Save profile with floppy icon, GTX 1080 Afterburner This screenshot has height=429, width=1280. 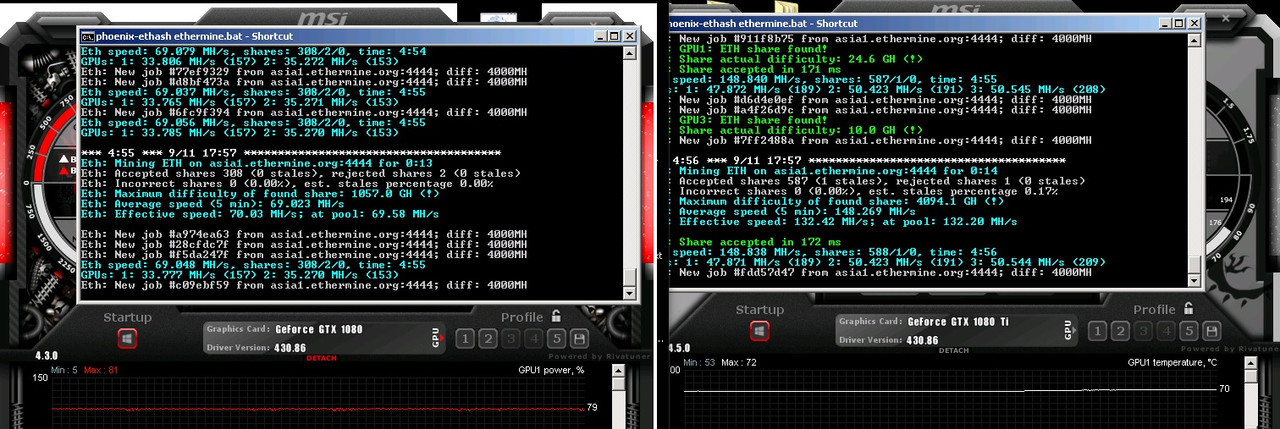[x=580, y=338]
